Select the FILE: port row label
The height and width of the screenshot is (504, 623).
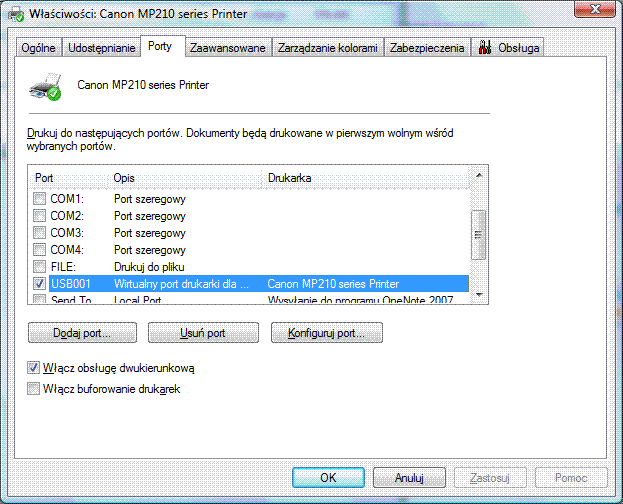coord(63,267)
